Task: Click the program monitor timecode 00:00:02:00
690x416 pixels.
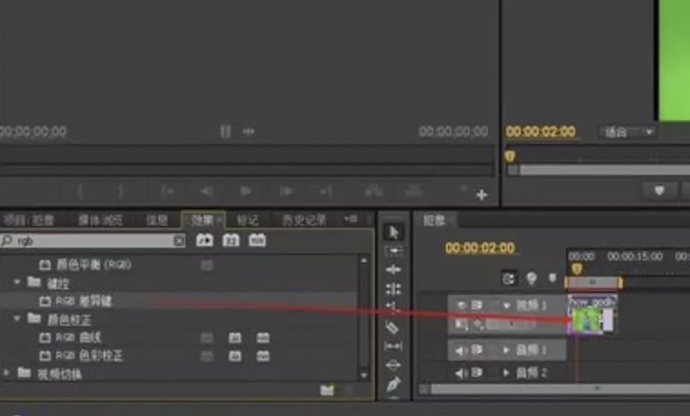Action: (x=540, y=132)
